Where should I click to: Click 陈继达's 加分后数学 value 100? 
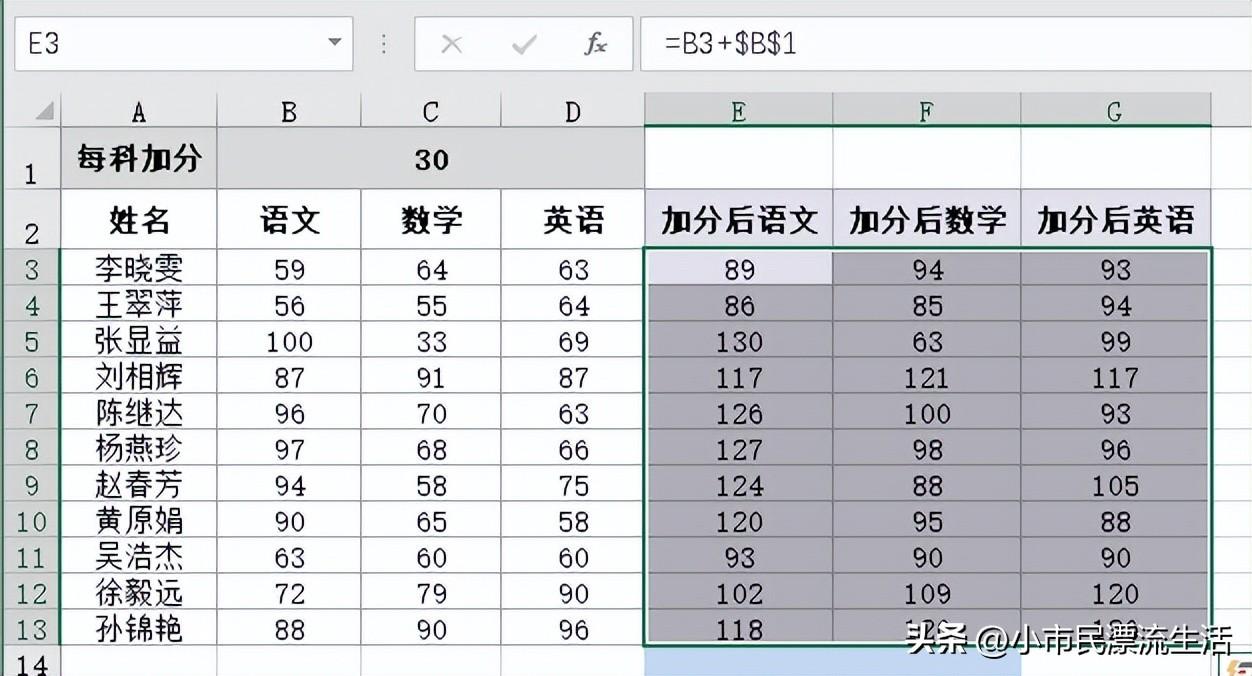point(927,413)
